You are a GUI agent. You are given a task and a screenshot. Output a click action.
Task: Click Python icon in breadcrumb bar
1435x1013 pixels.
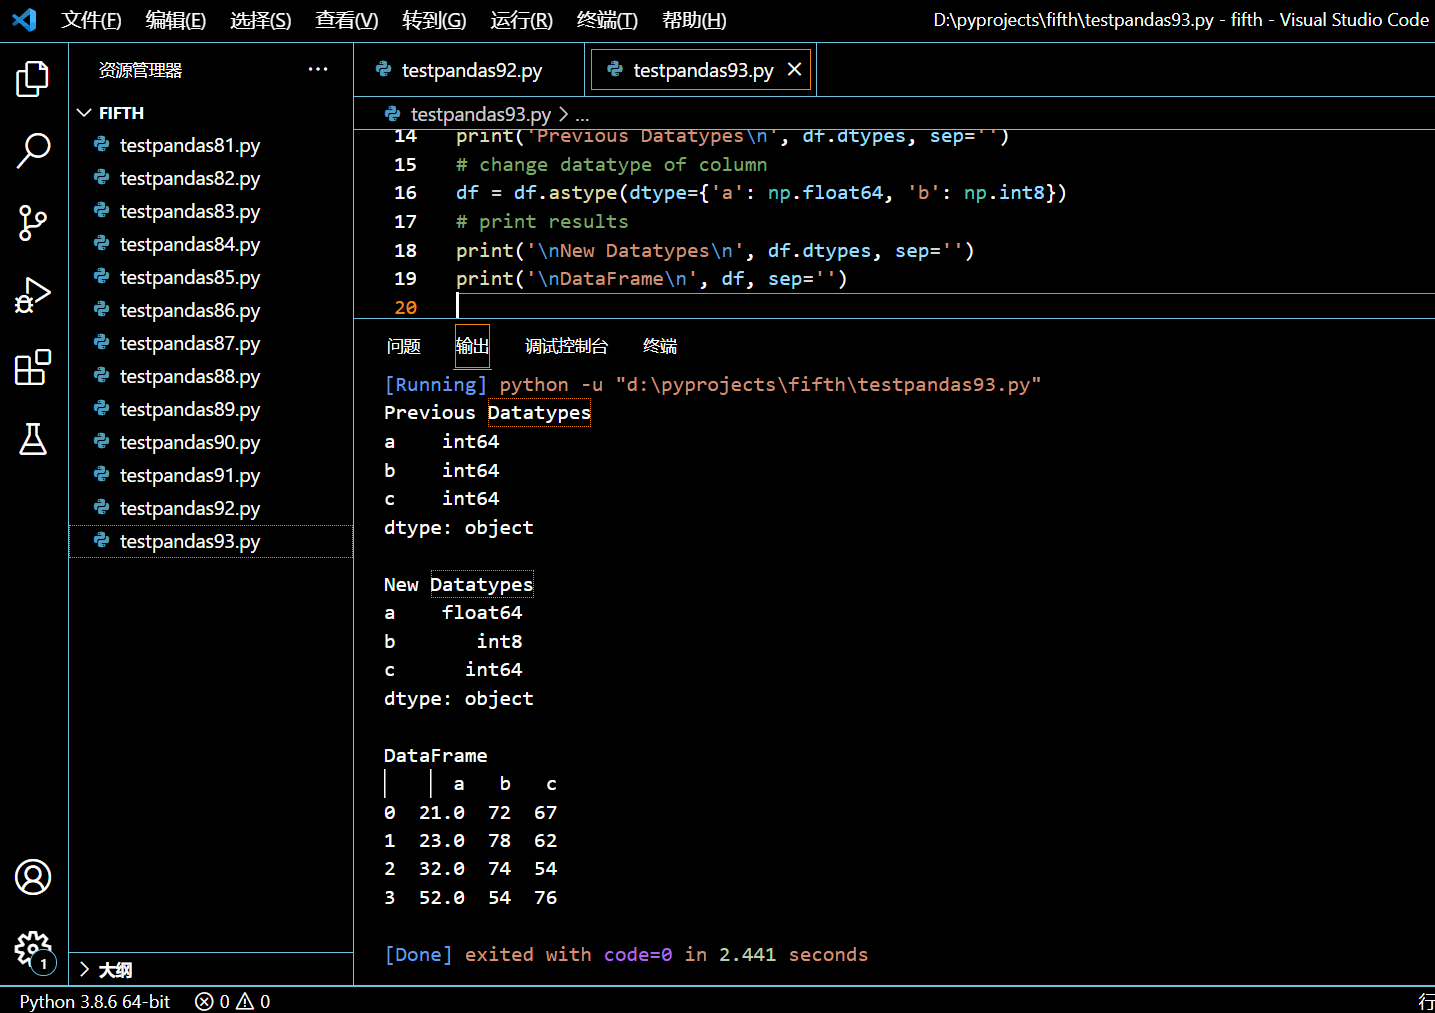tap(393, 114)
